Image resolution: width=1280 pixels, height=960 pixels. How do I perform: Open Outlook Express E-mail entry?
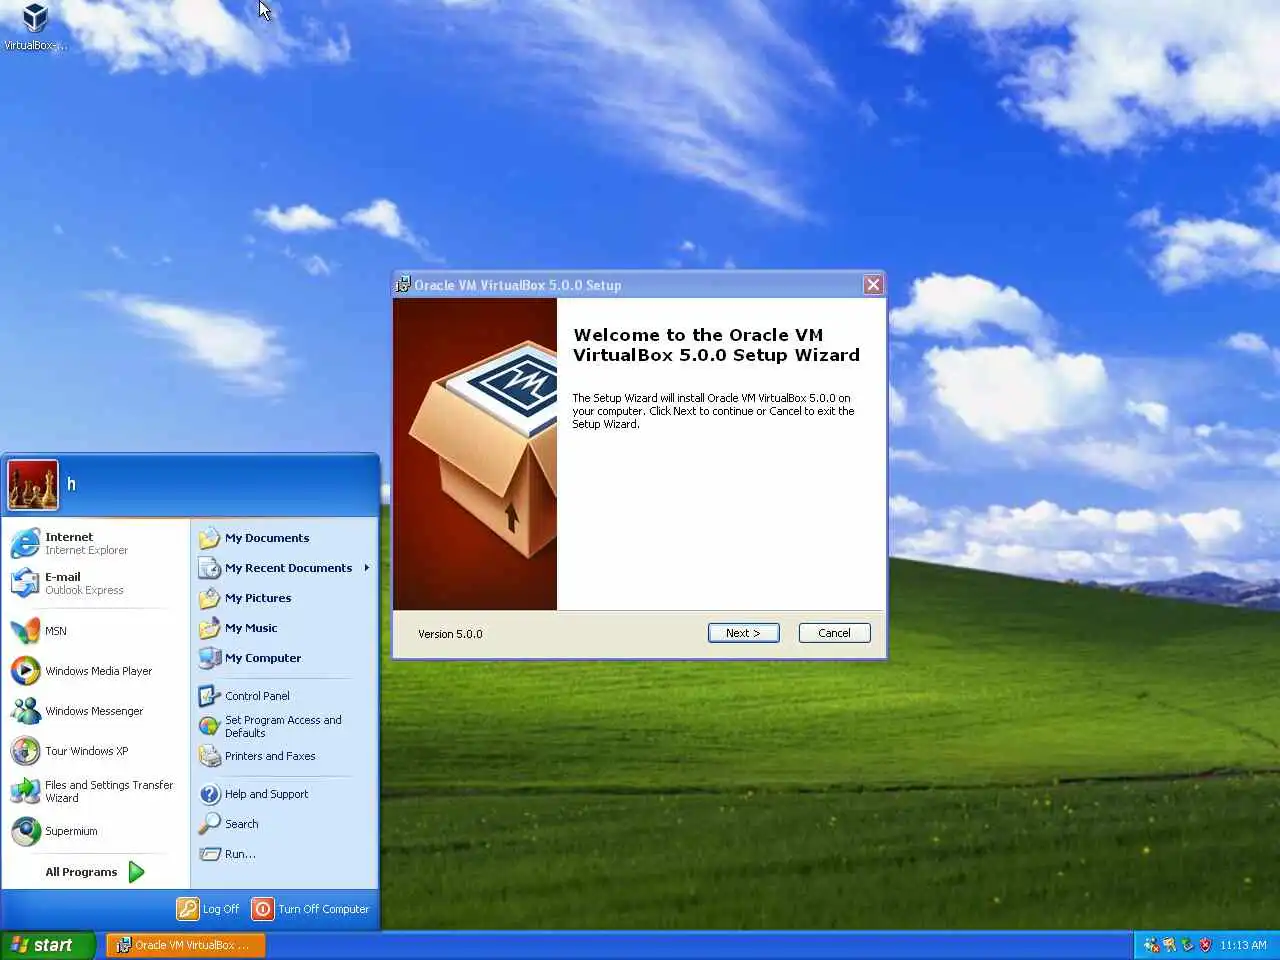(x=97, y=583)
